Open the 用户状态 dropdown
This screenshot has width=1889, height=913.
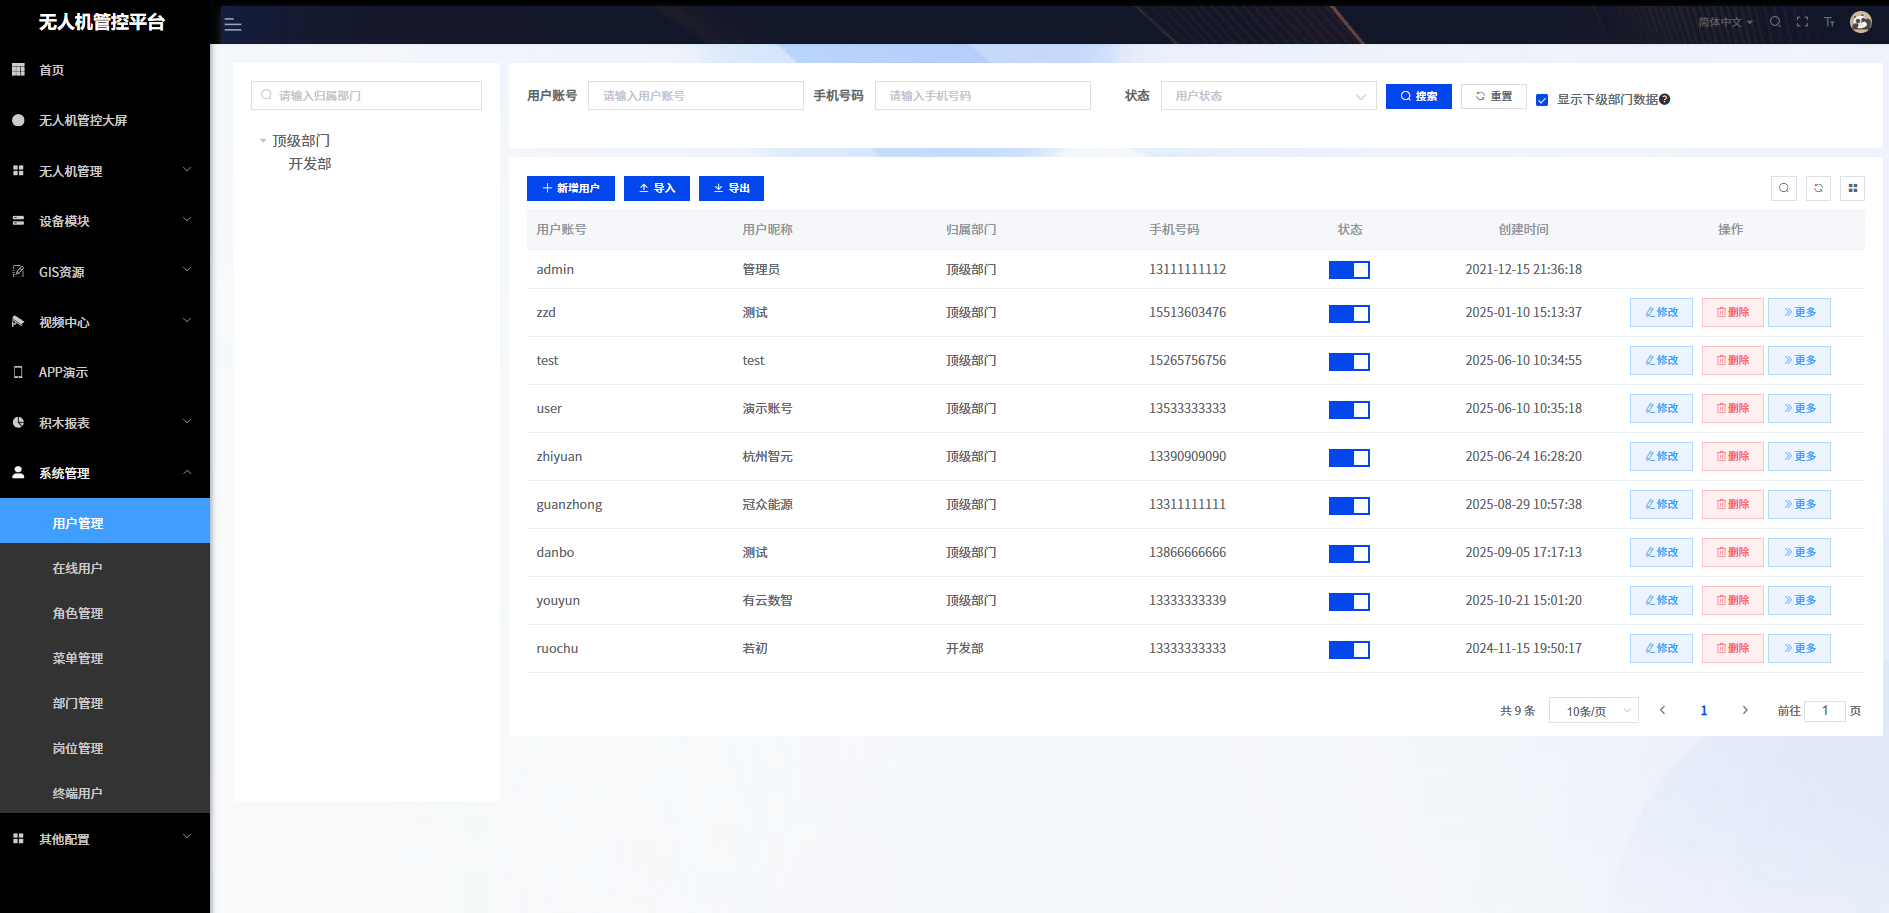coord(1268,96)
